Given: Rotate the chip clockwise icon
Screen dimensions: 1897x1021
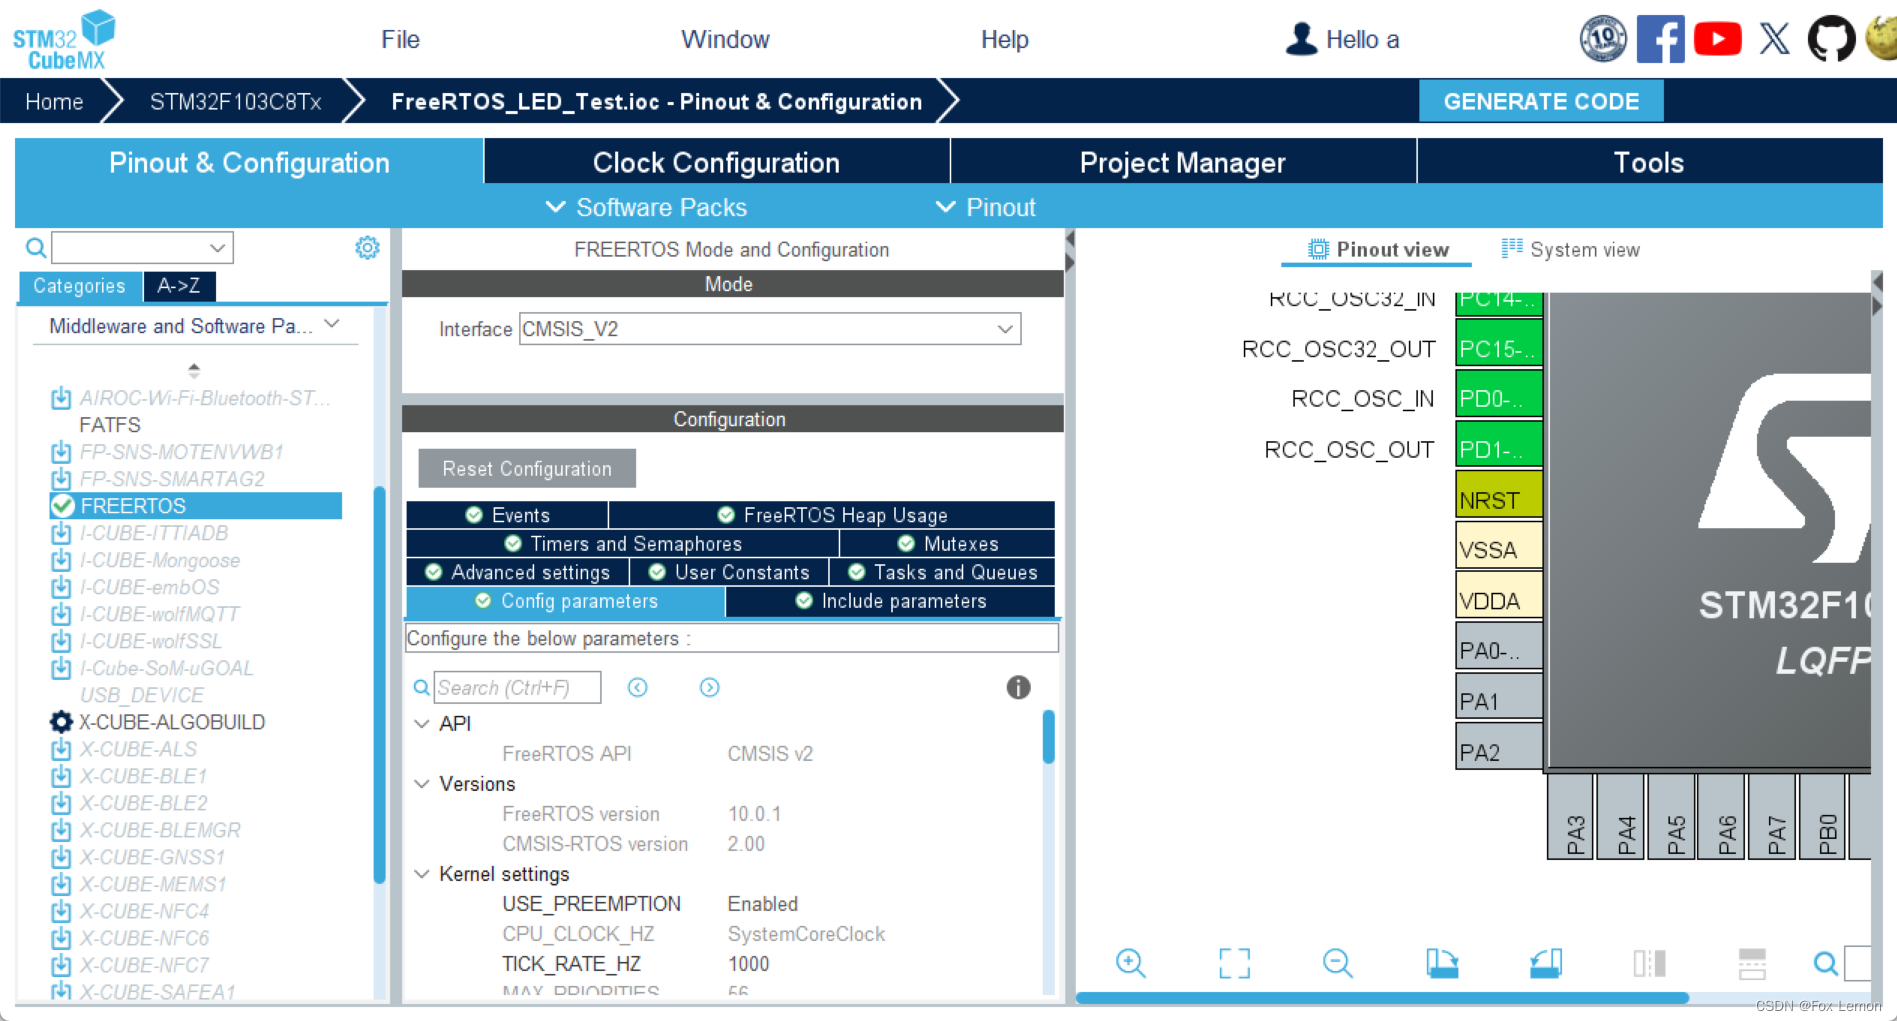Looking at the screenshot, I should click(1441, 963).
